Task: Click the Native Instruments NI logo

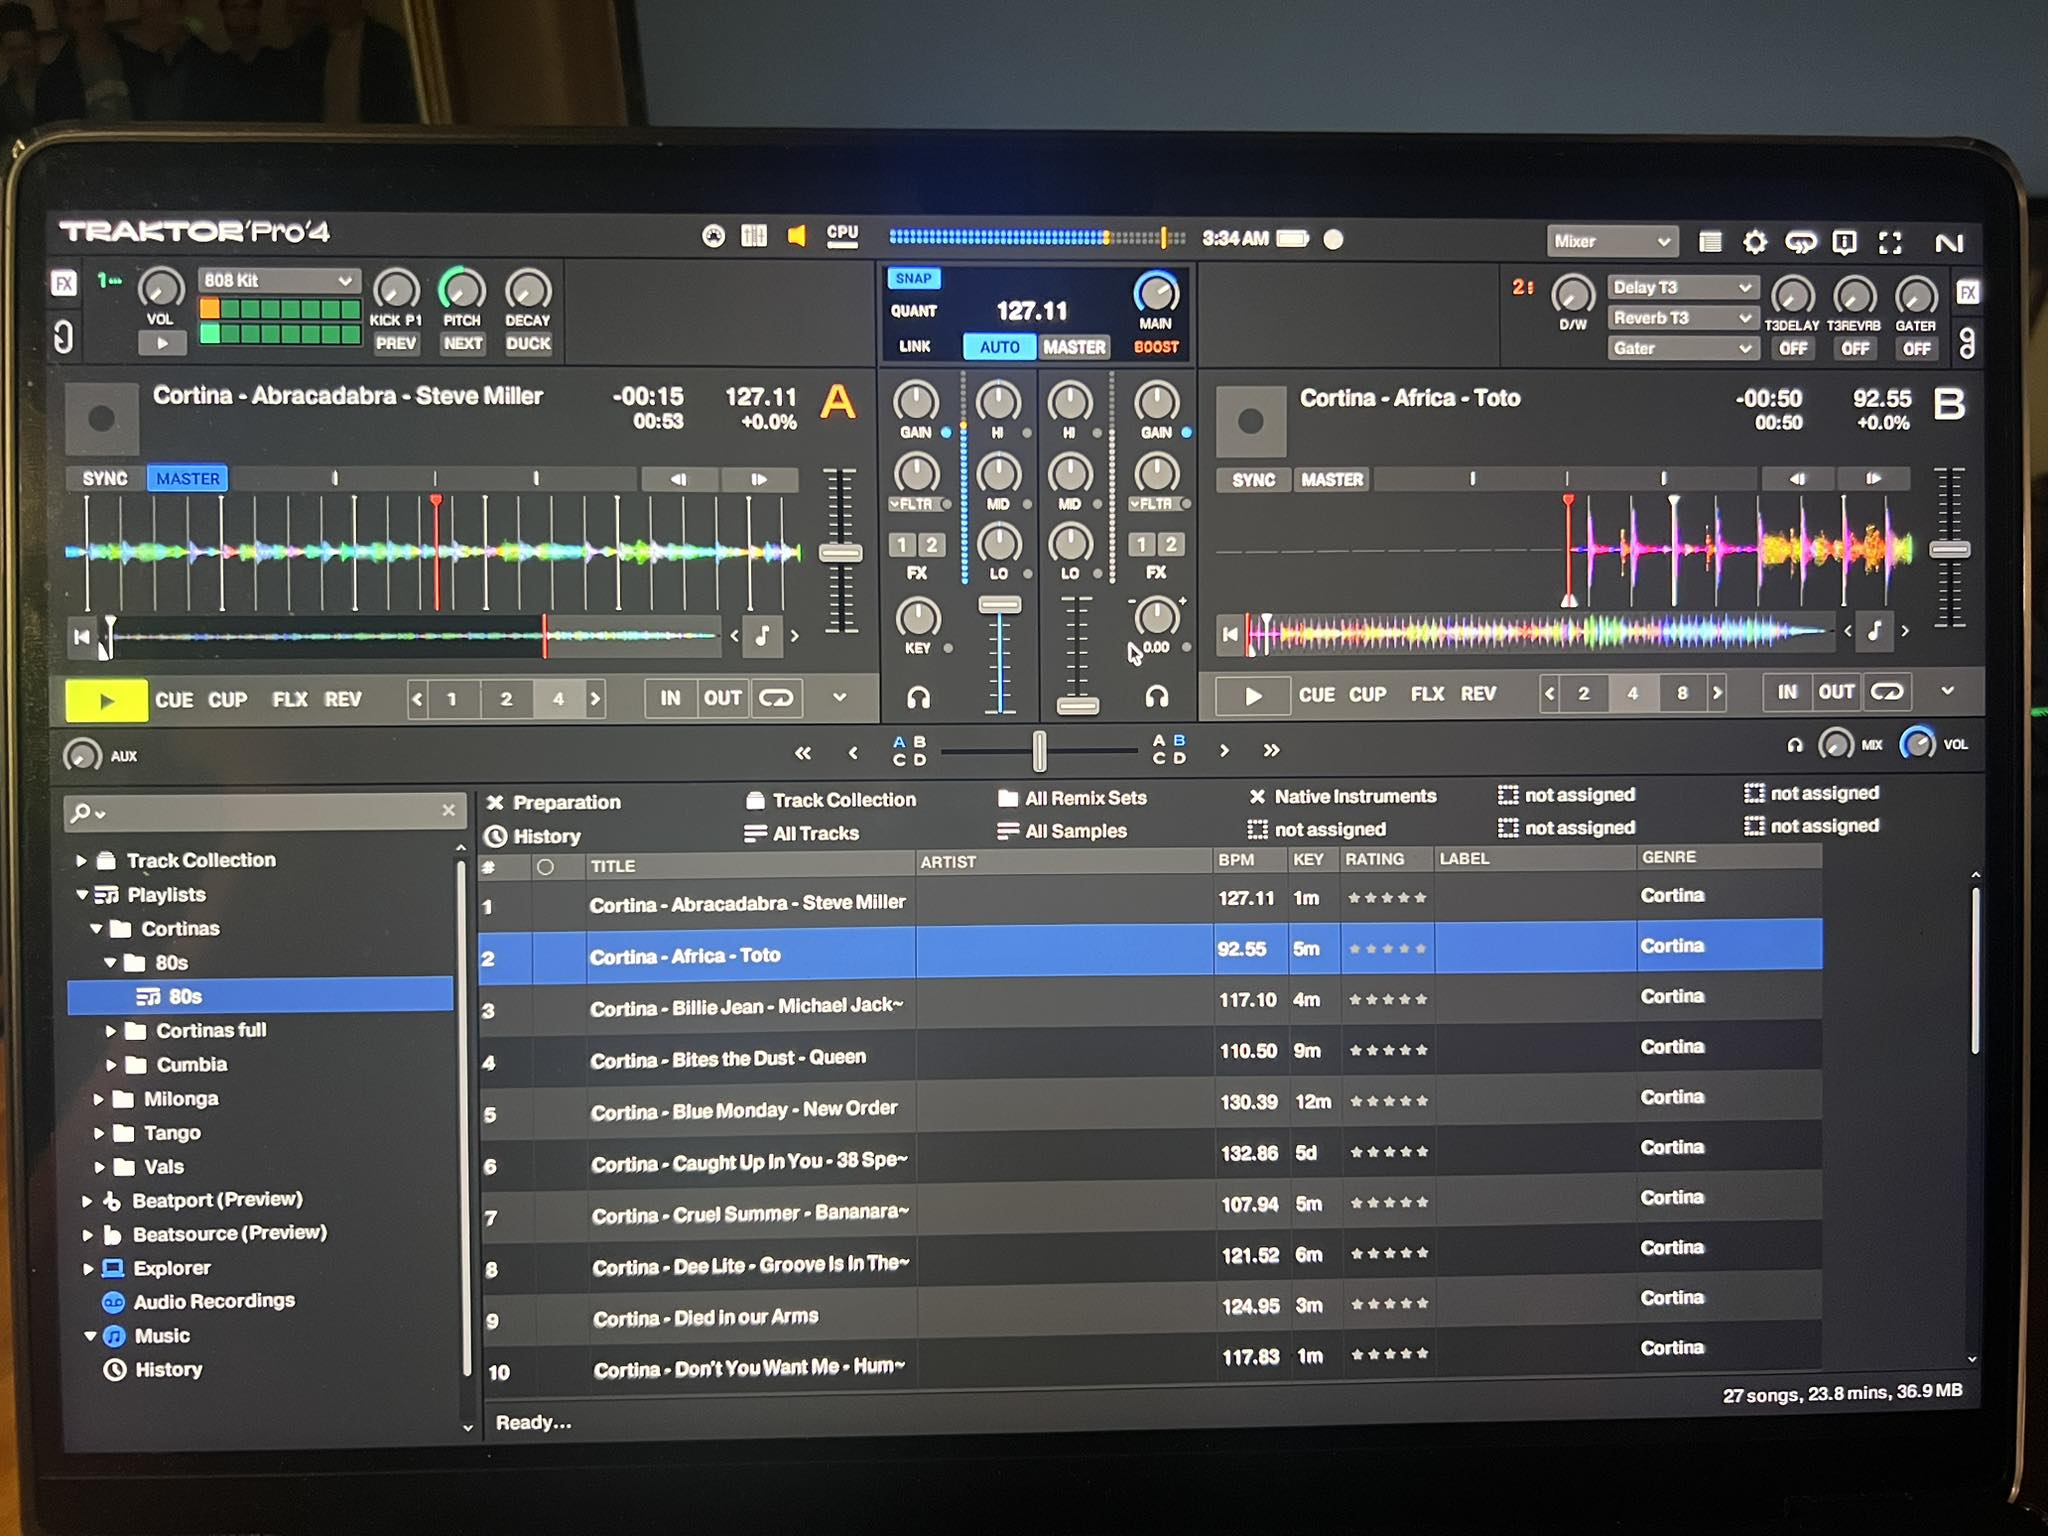Action: coord(1949,243)
